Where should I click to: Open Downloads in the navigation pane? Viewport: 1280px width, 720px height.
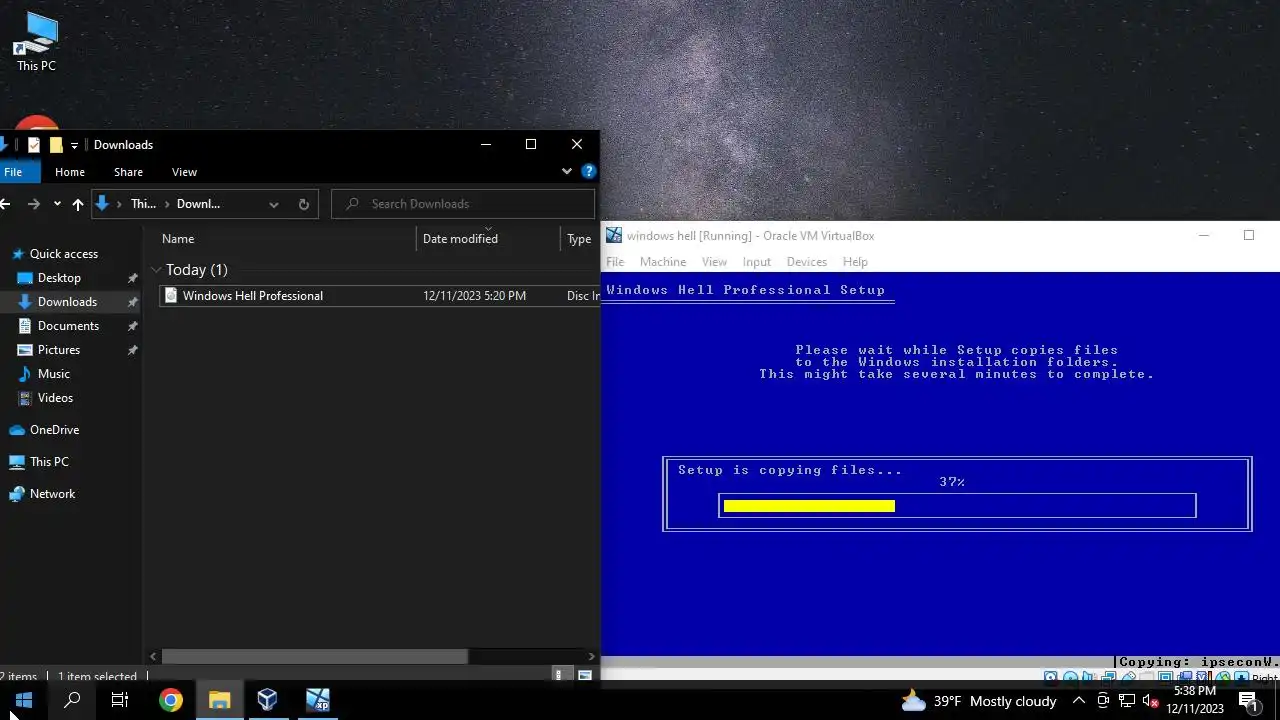click(67, 302)
